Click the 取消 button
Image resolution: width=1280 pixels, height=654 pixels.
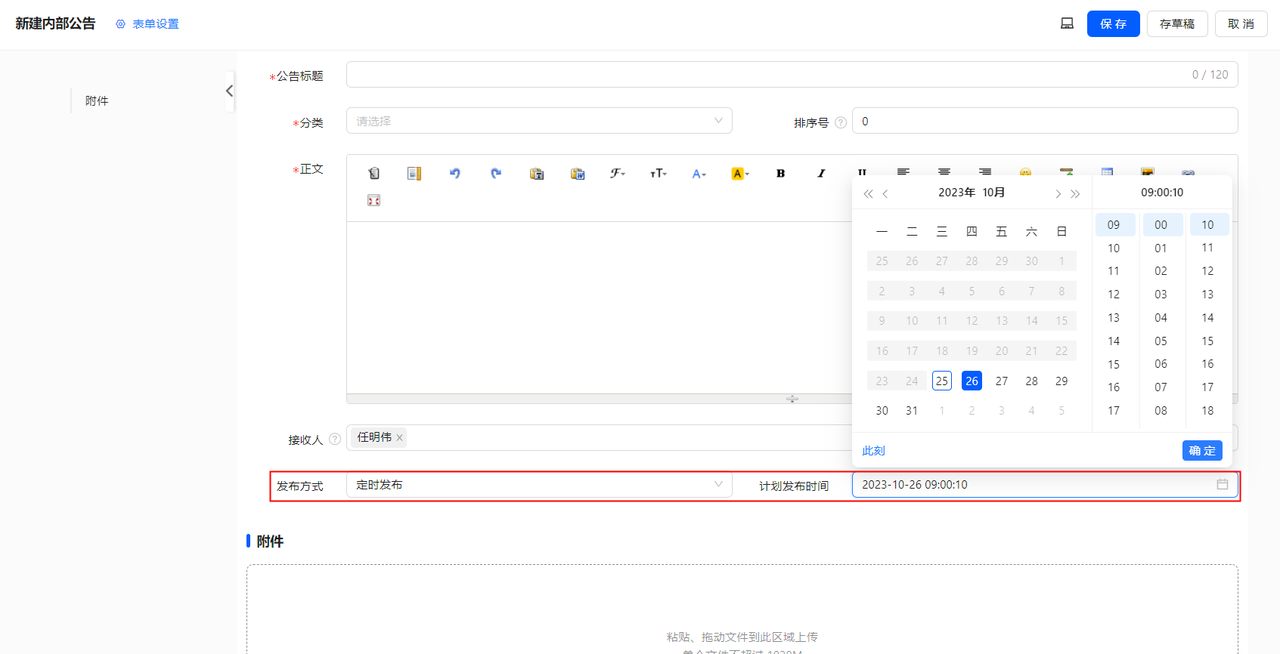point(1241,24)
